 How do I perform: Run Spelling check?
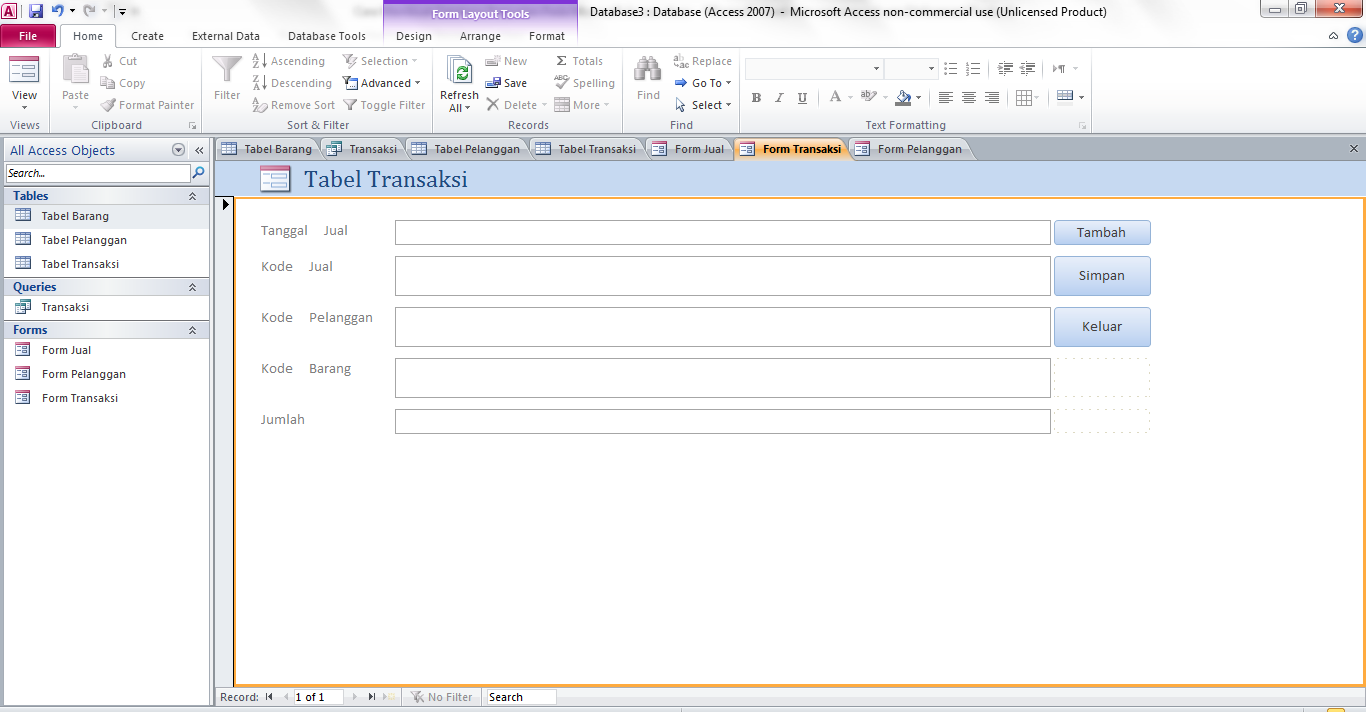pos(585,83)
